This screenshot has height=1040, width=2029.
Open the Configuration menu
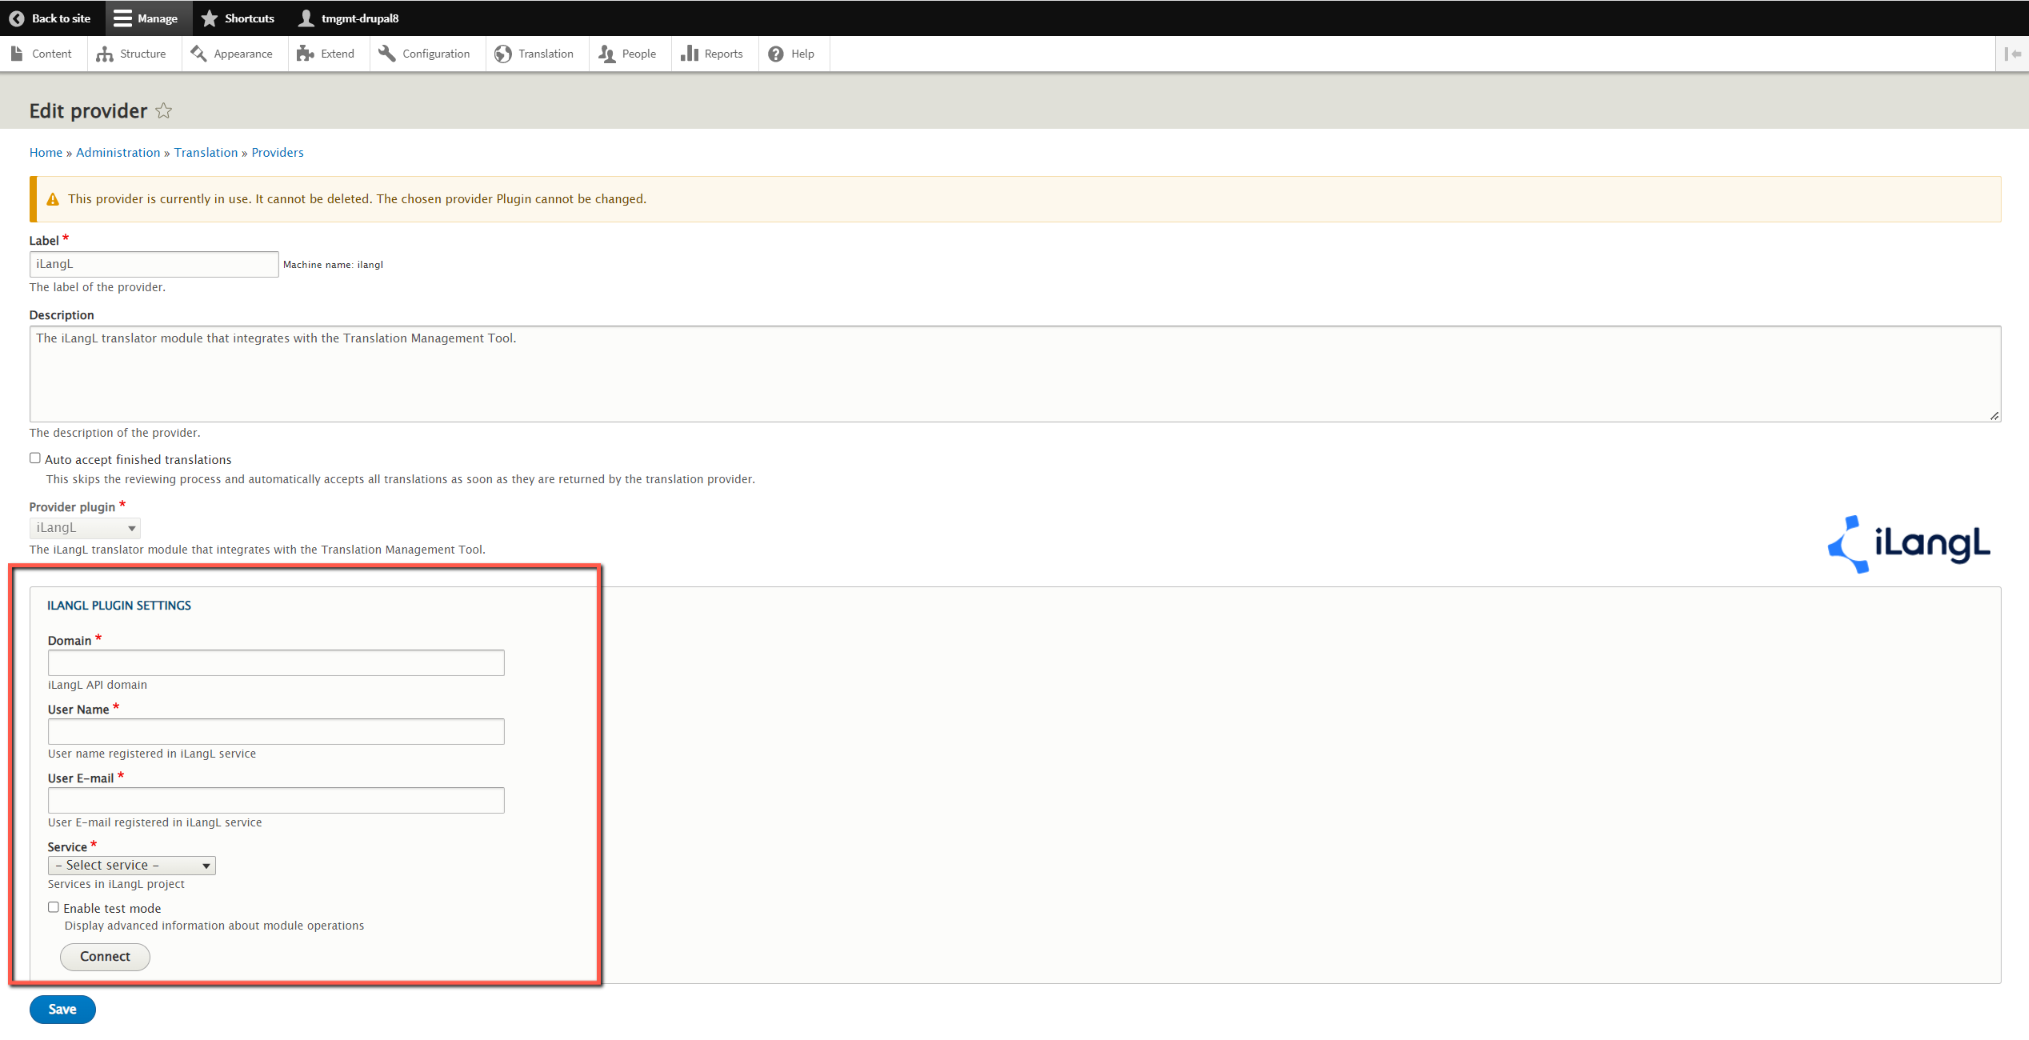(424, 54)
